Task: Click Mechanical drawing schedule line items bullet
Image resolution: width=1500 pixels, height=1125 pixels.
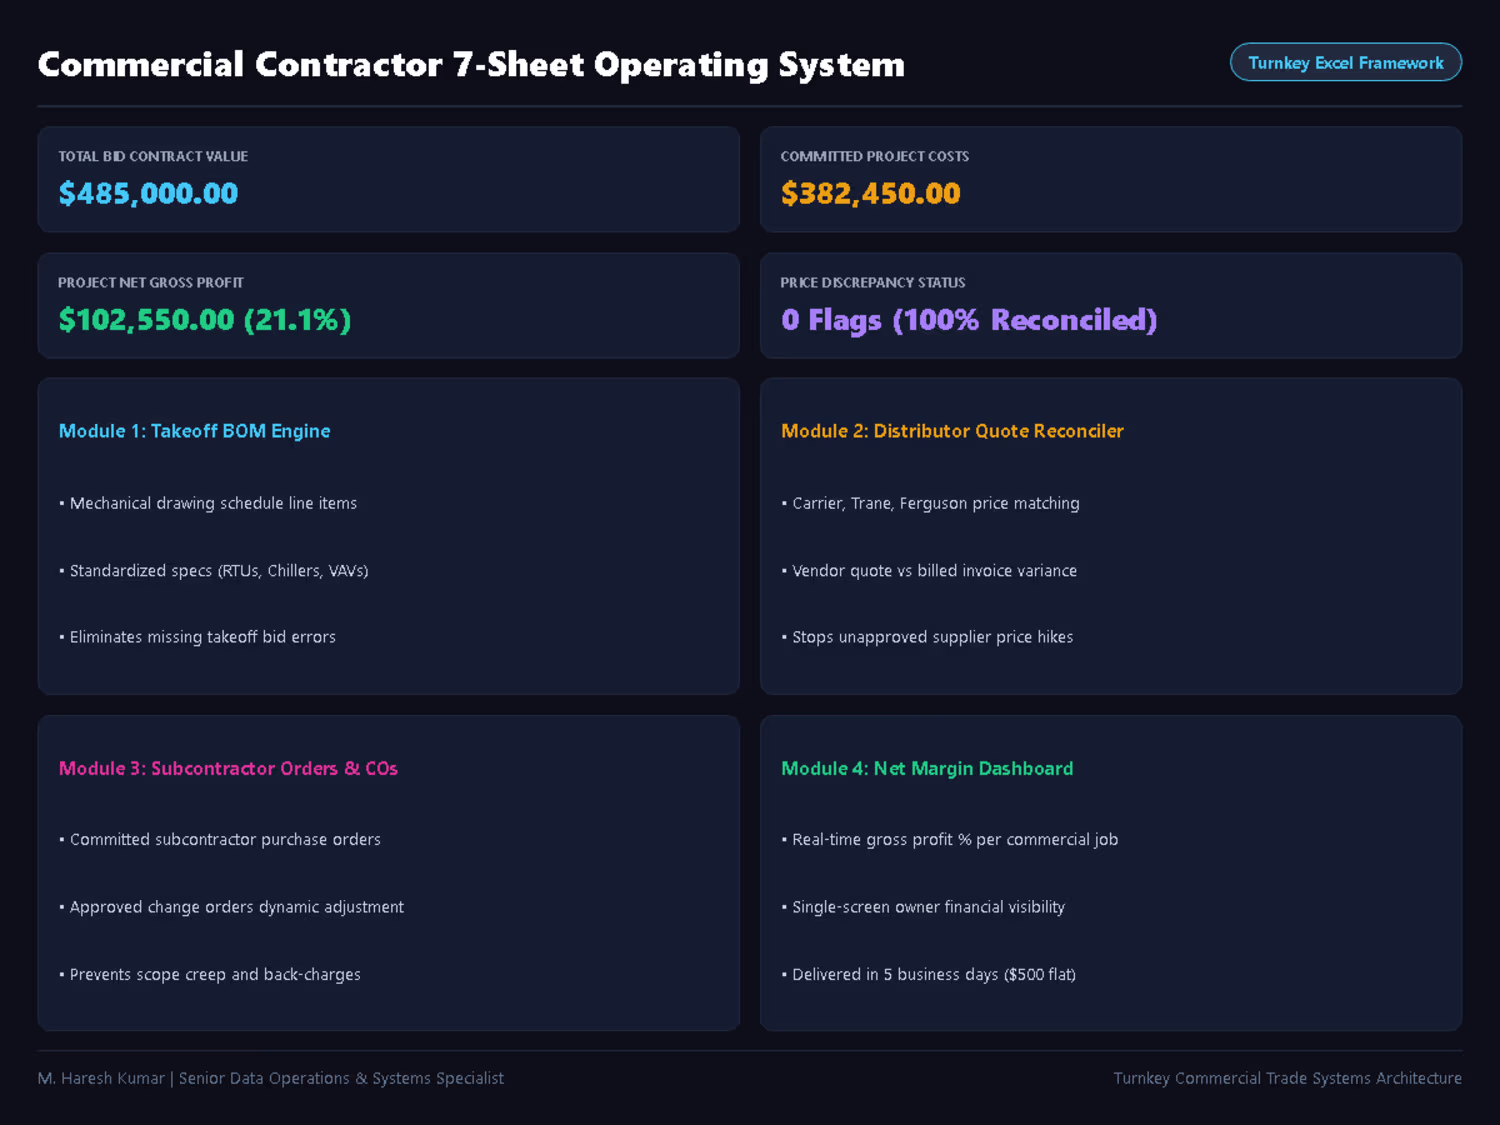Action: [208, 503]
